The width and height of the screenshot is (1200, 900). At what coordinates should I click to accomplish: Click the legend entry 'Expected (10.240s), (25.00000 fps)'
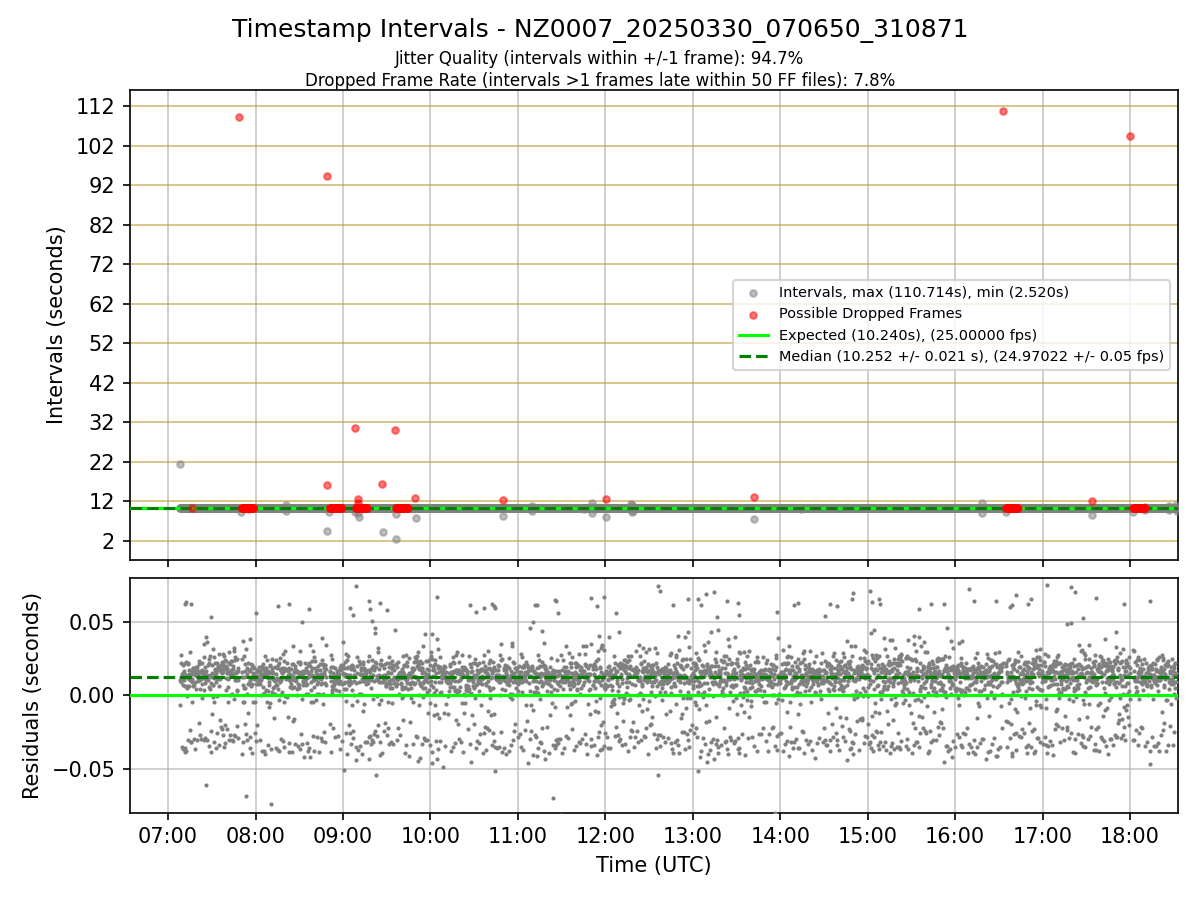point(908,335)
